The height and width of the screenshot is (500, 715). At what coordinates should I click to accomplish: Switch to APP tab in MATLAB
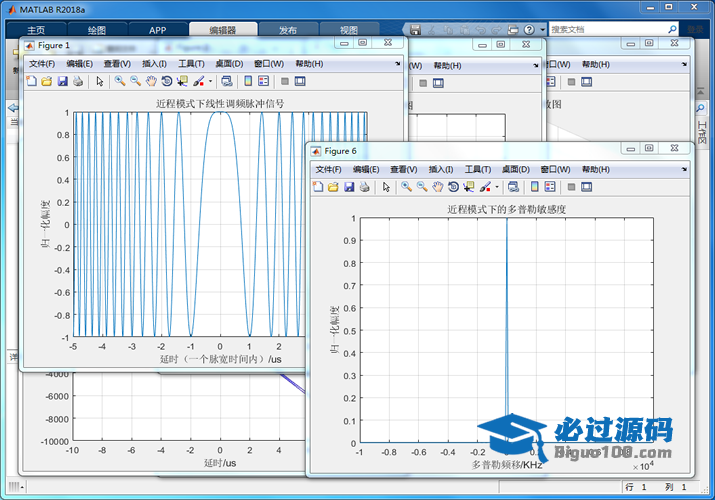tap(157, 30)
